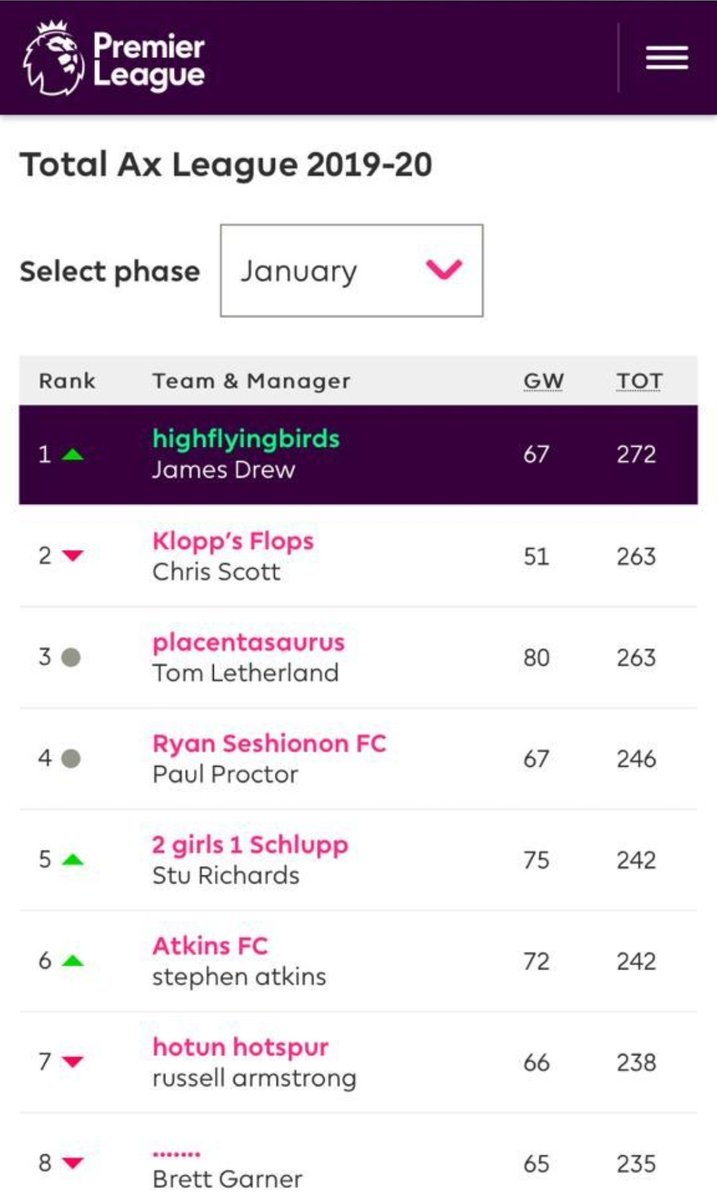Click red down arrow beside rank 2
Image resolution: width=717 pixels, height=1200 pixels.
[x=73, y=556]
